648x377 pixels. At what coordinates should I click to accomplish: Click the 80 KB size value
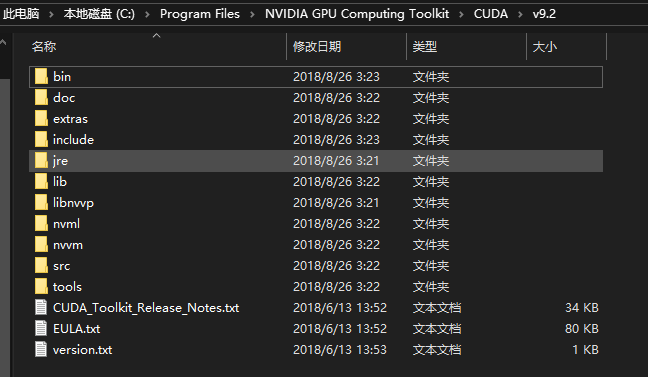[x=582, y=329]
